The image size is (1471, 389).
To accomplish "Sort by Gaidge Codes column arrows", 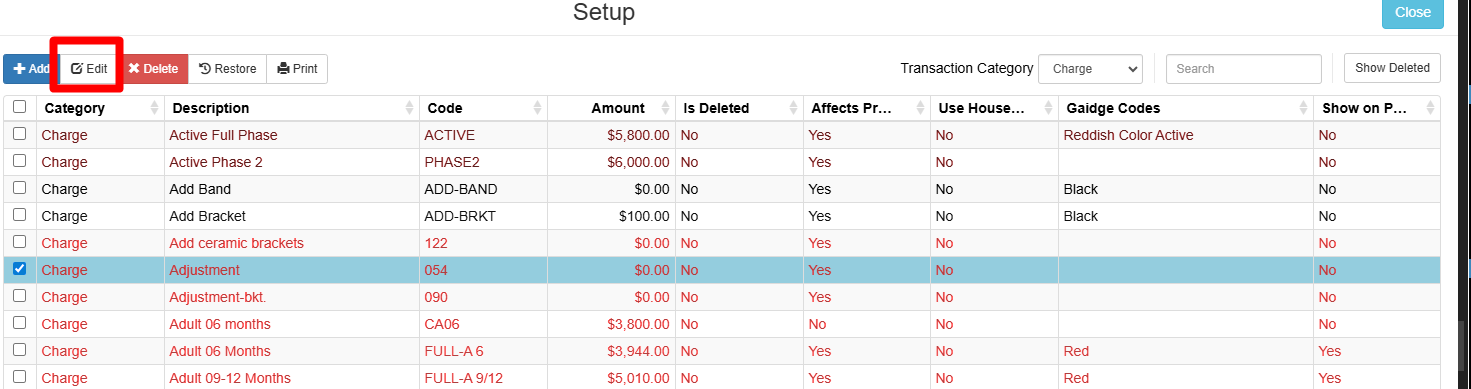I will tap(1304, 108).
